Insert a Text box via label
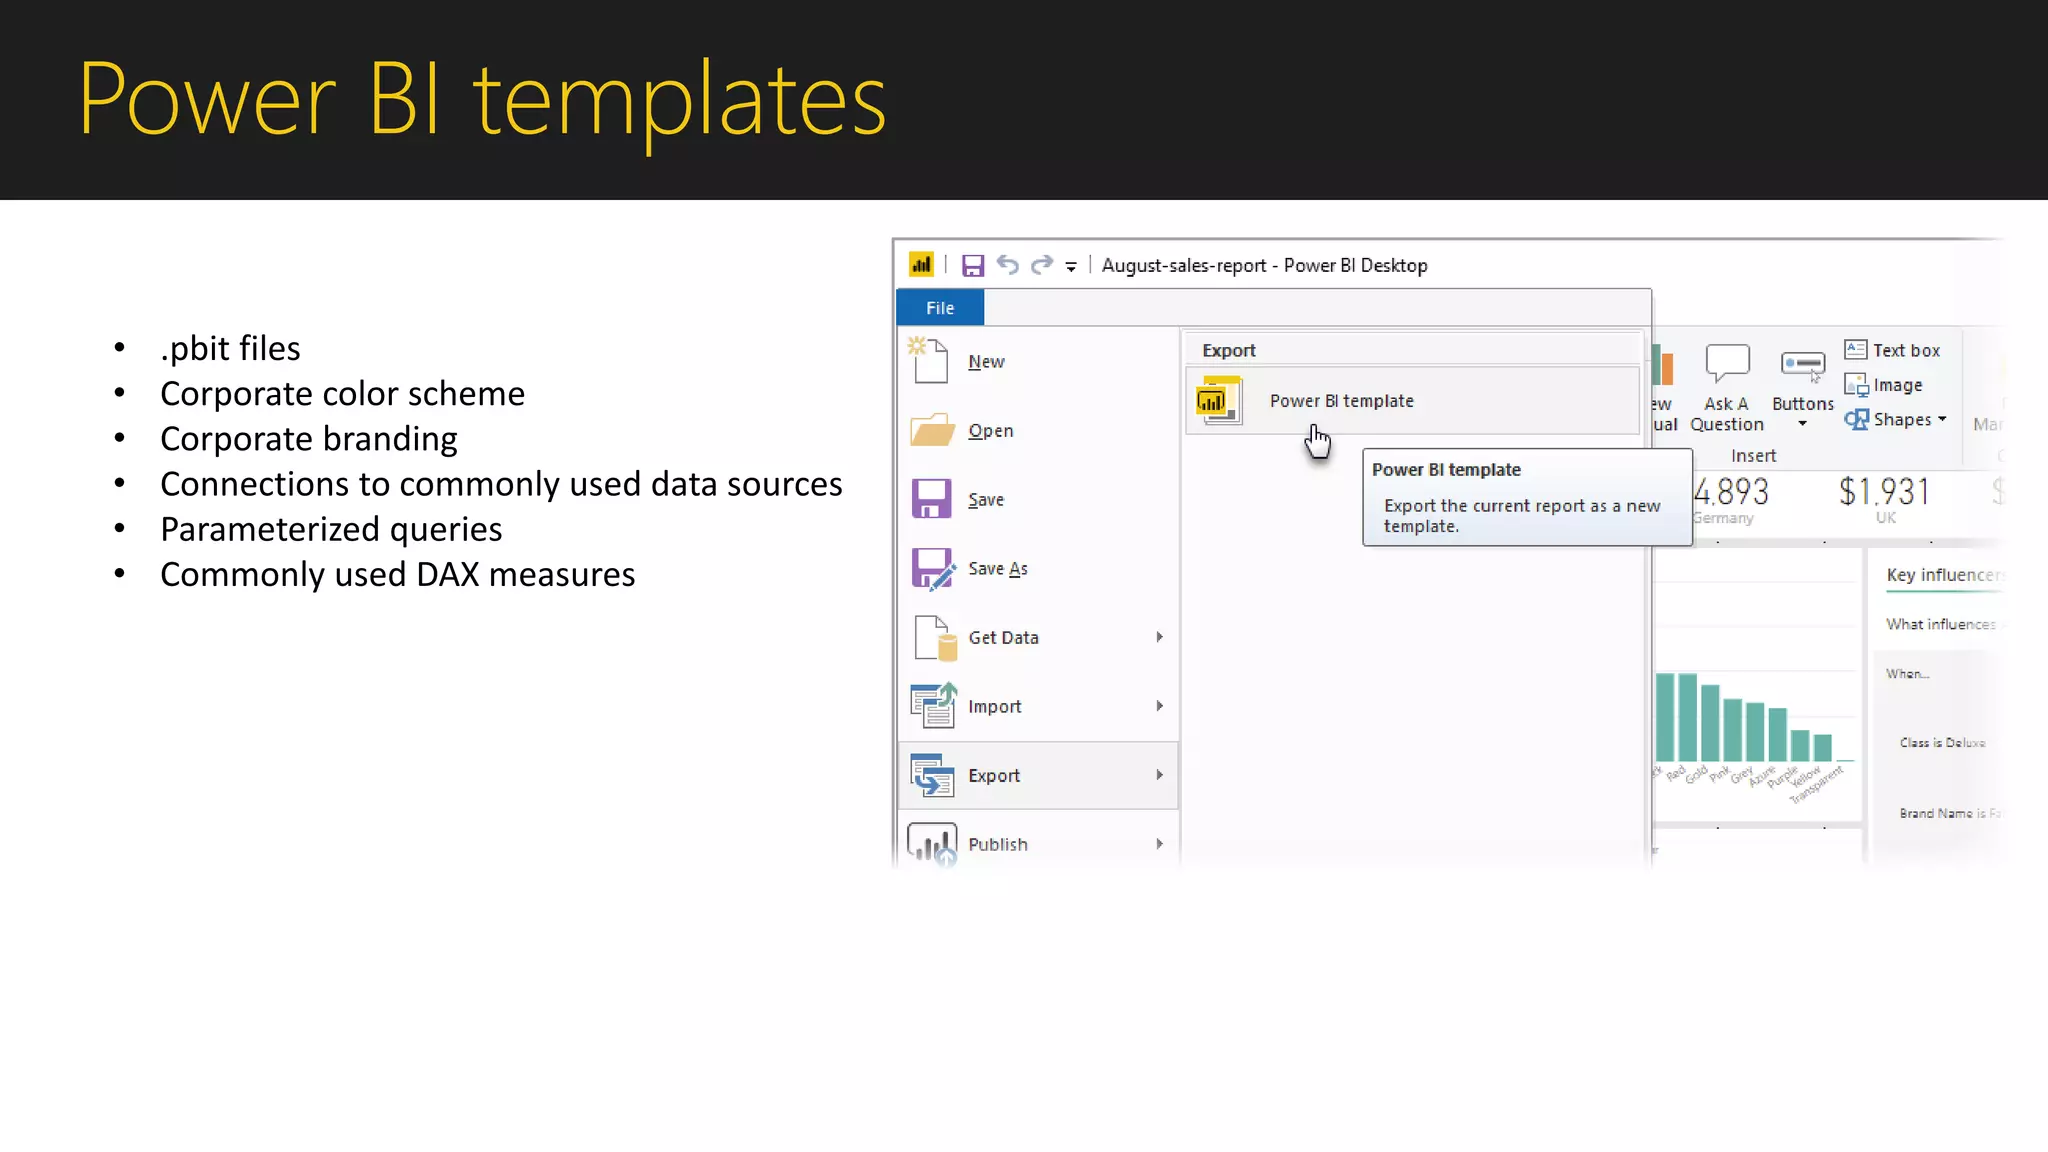This screenshot has width=2048, height=1152. 1906,350
